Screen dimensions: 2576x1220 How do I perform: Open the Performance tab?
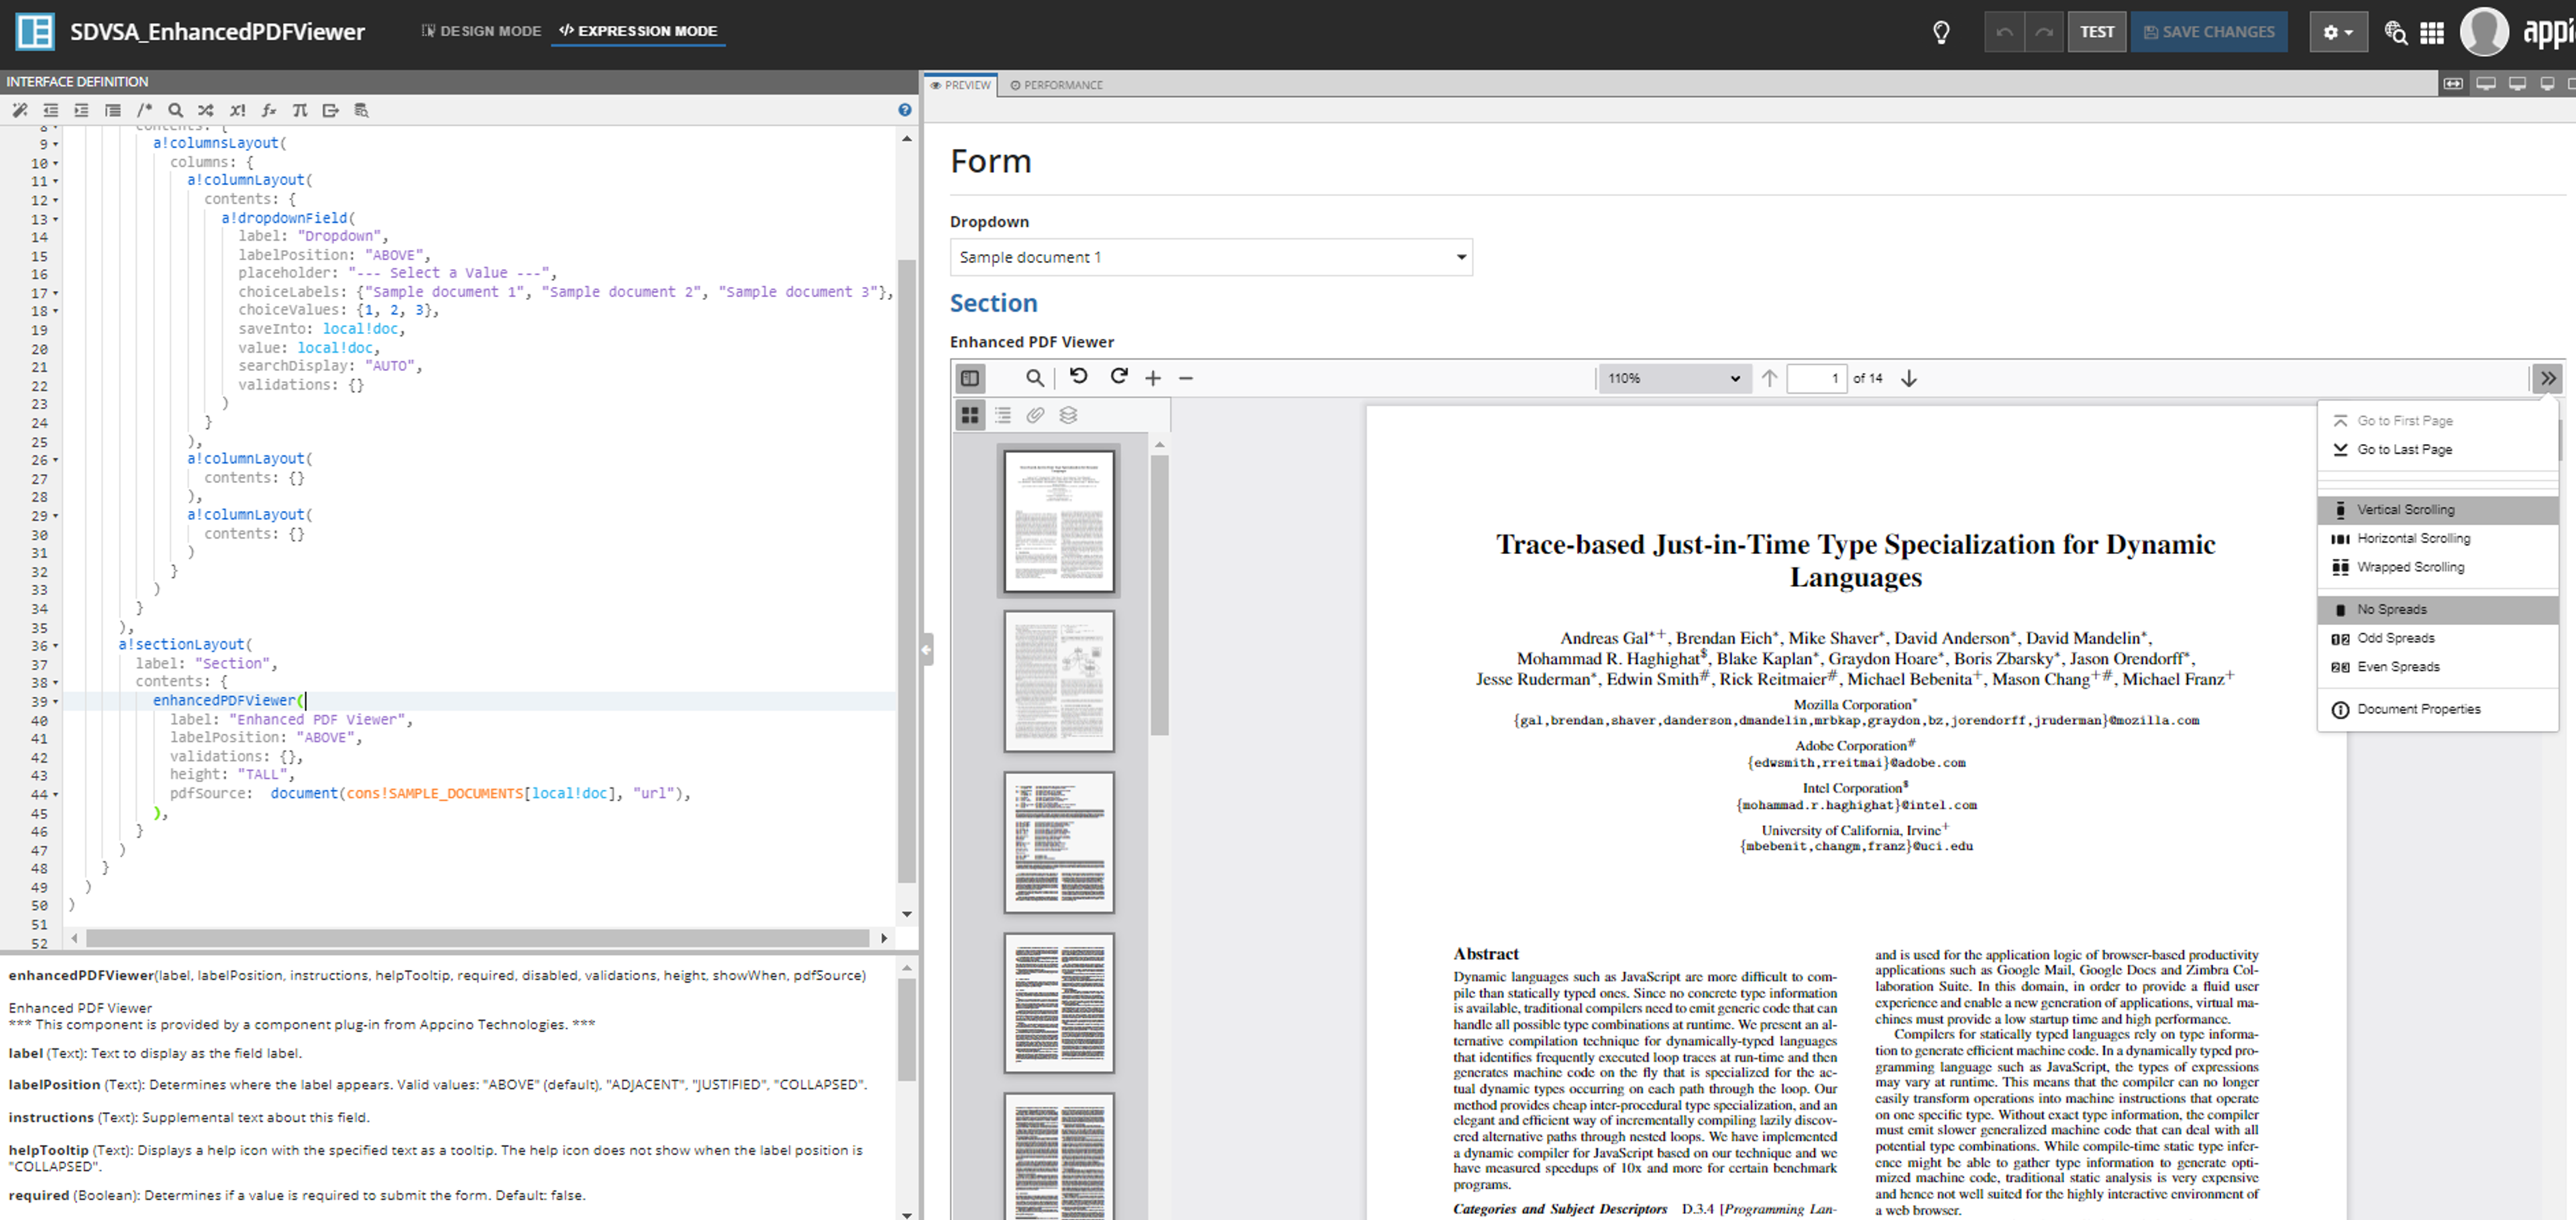[x=1056, y=85]
